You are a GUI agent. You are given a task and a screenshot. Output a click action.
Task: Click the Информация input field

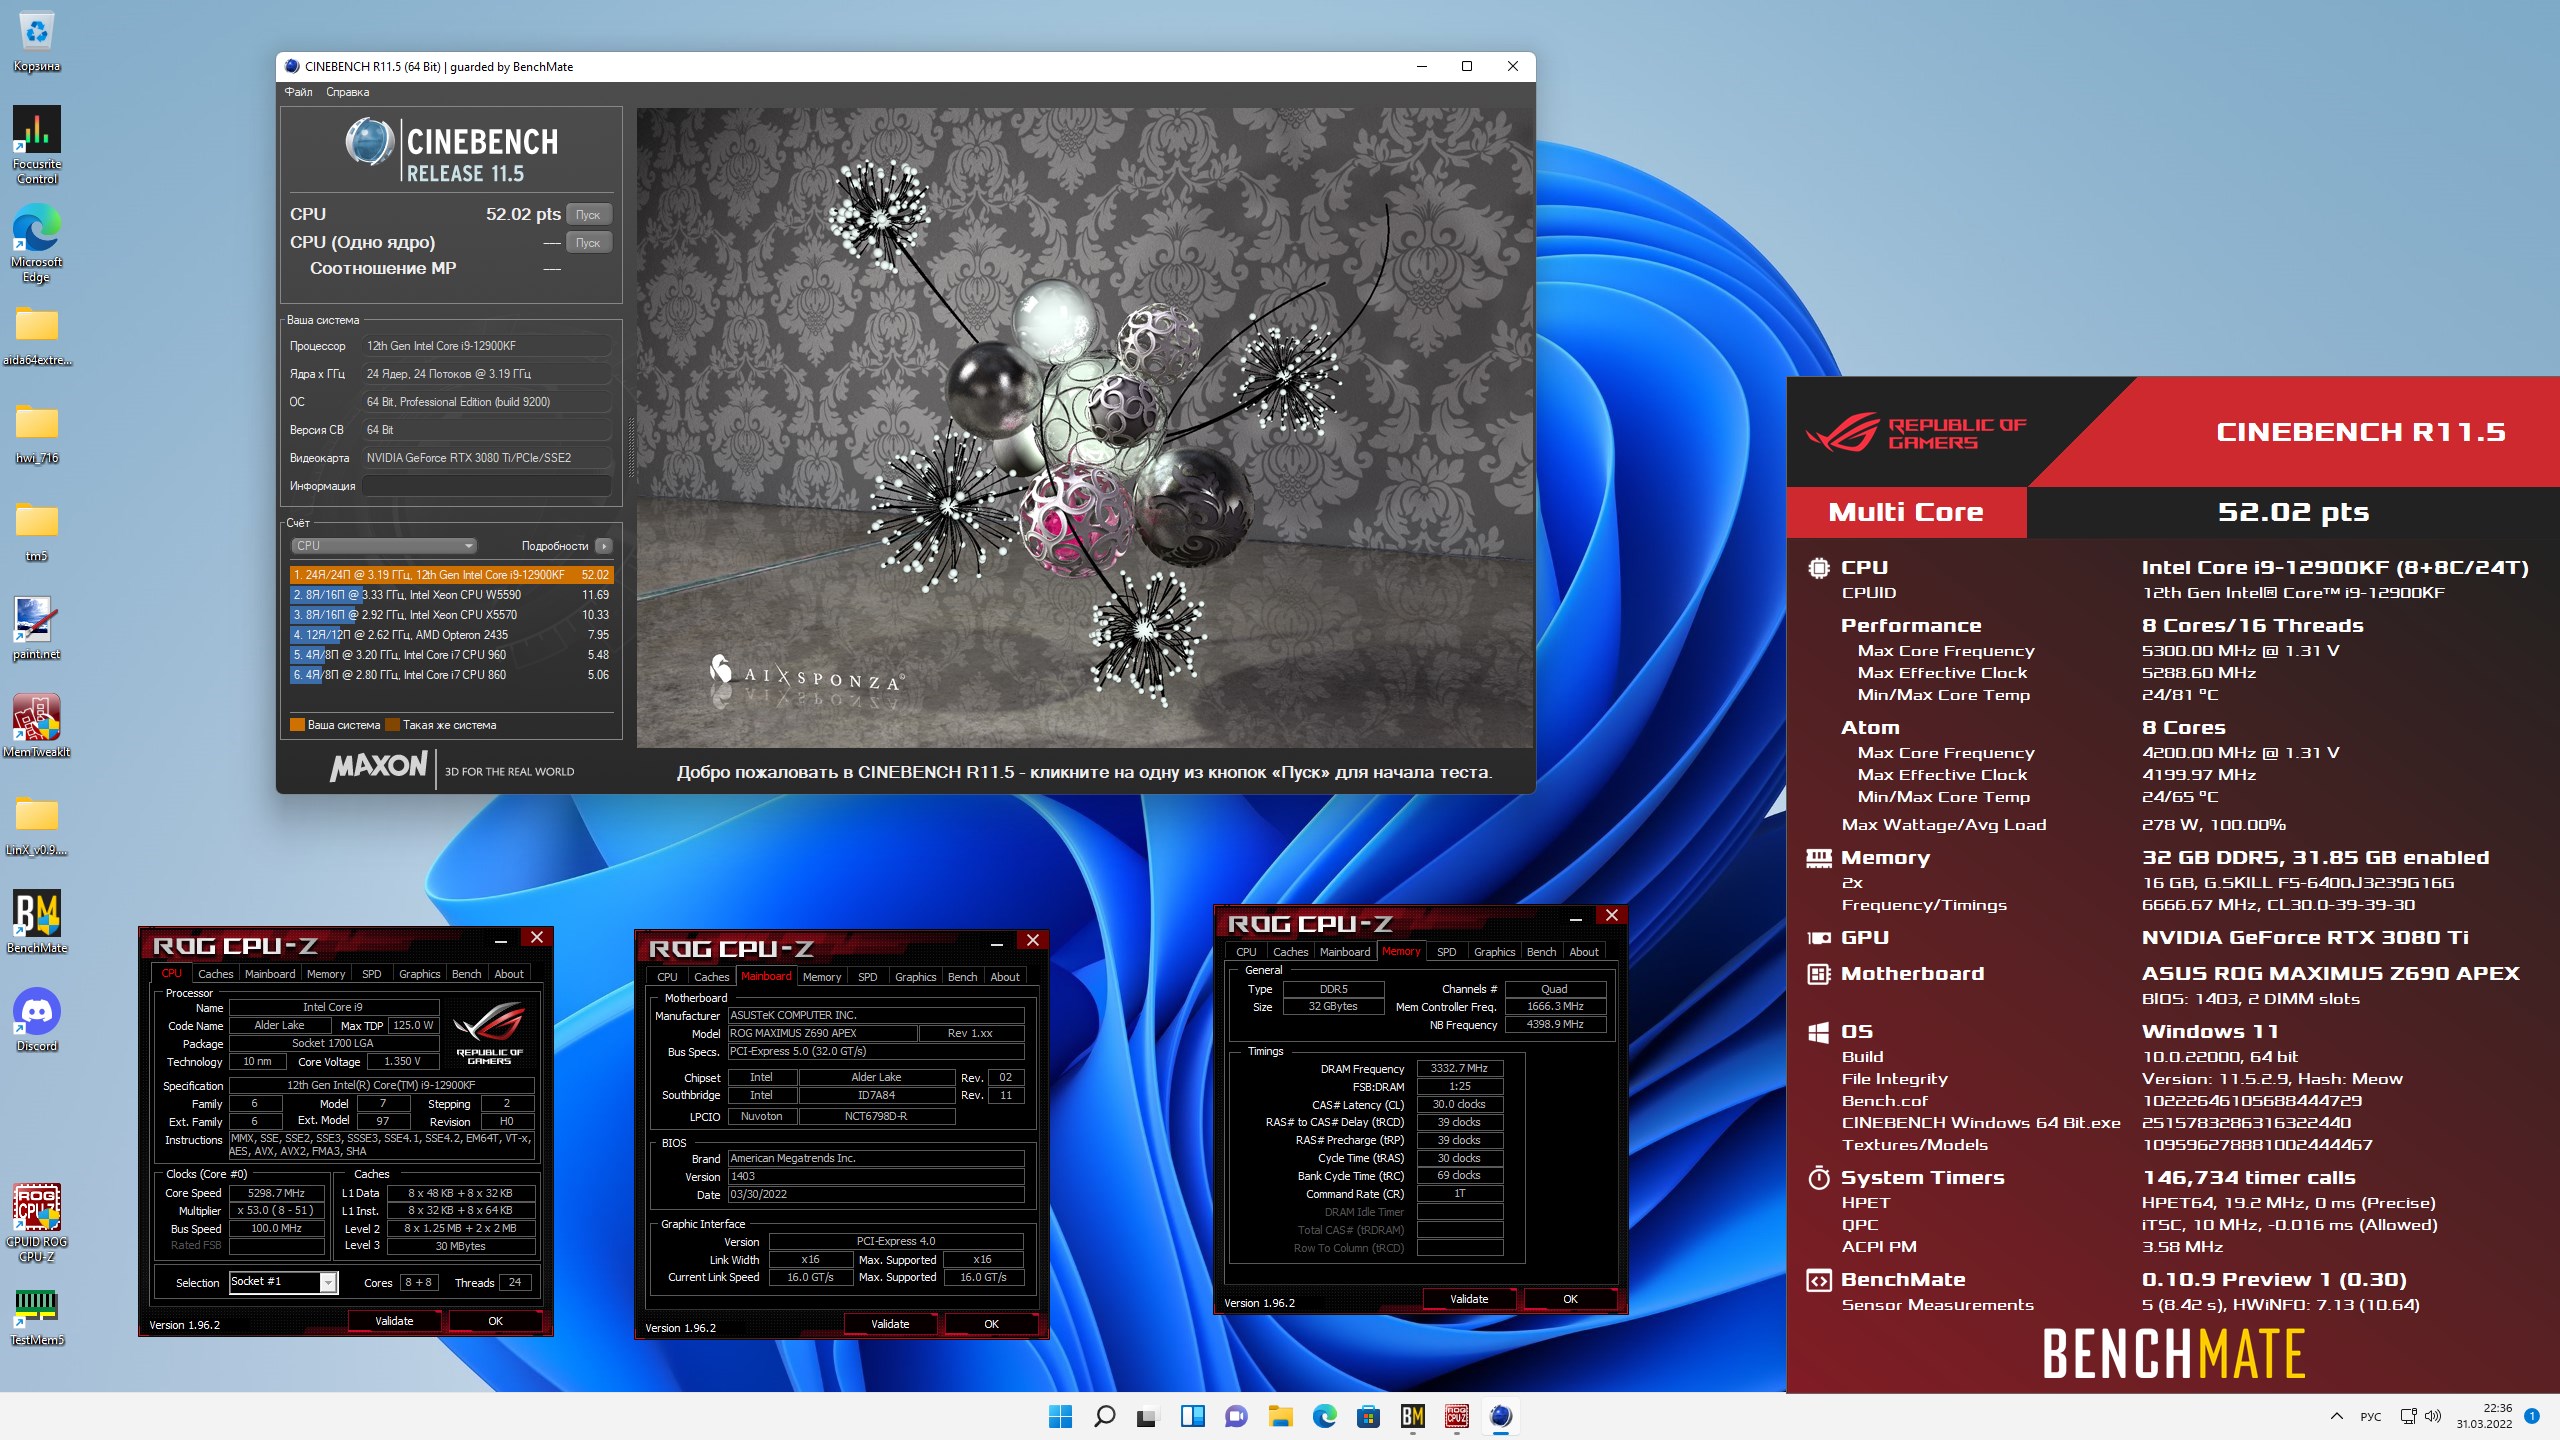pyautogui.click(x=487, y=486)
